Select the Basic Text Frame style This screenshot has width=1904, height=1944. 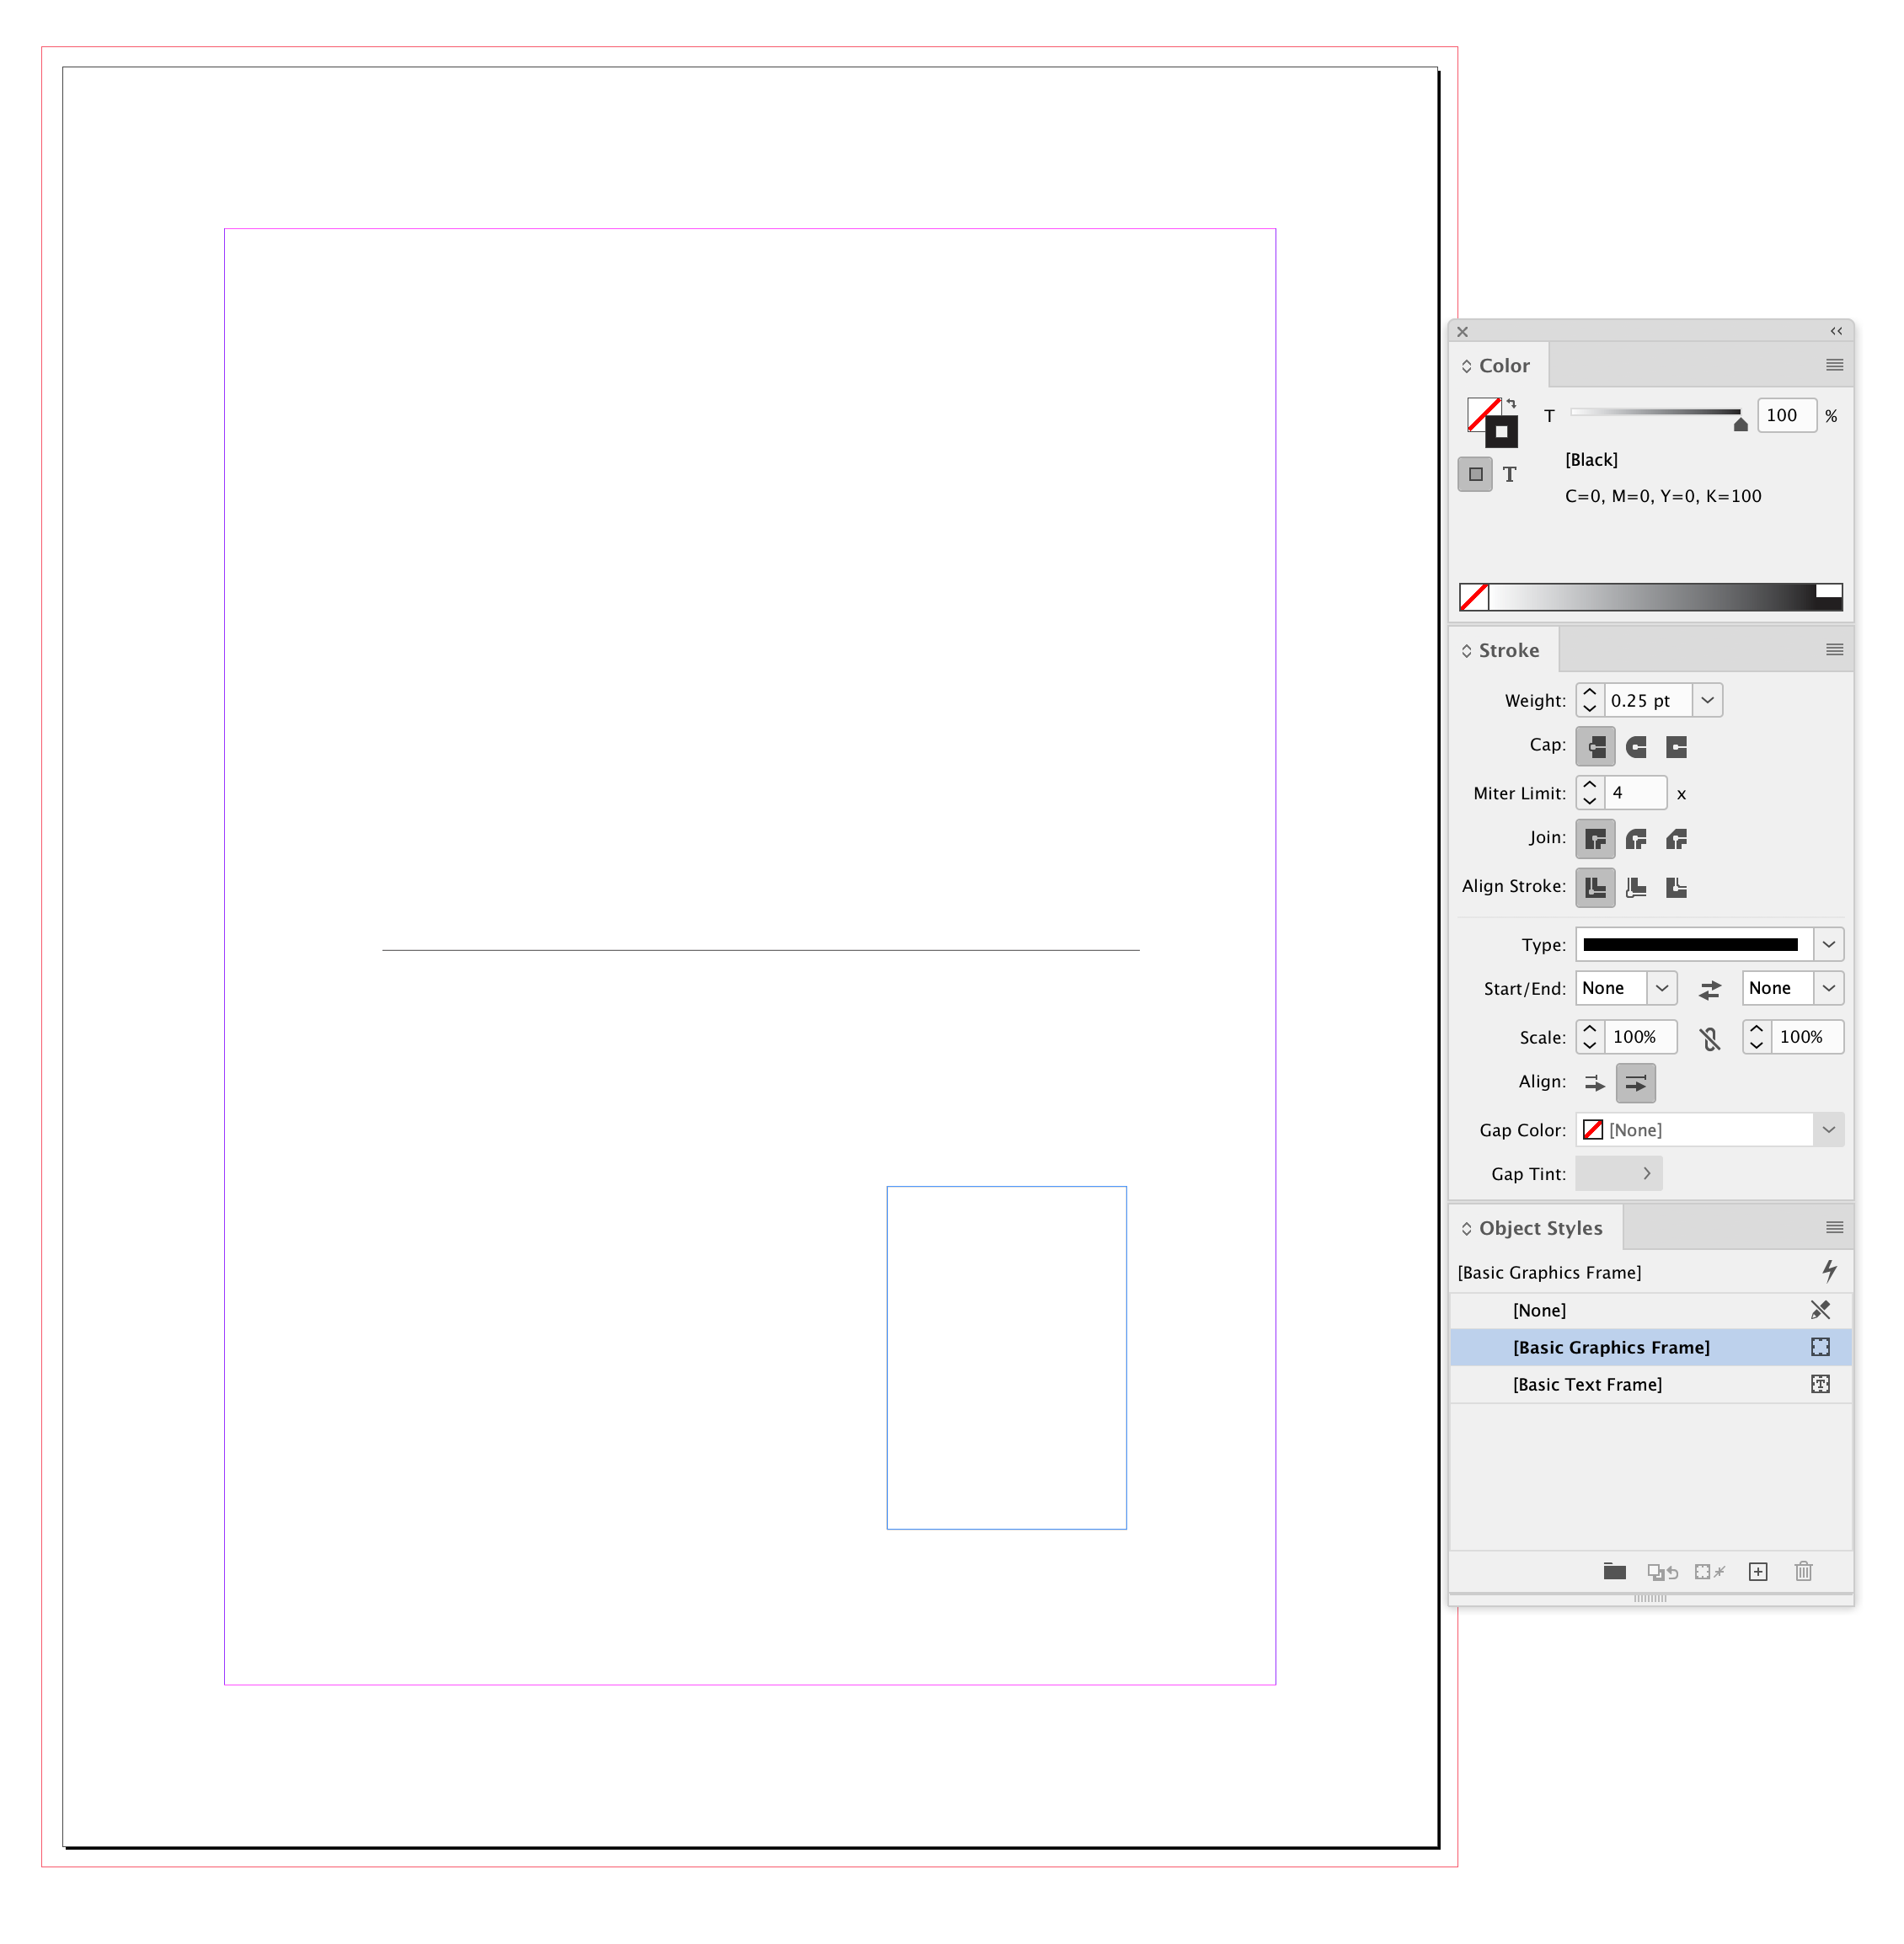tap(1586, 1384)
